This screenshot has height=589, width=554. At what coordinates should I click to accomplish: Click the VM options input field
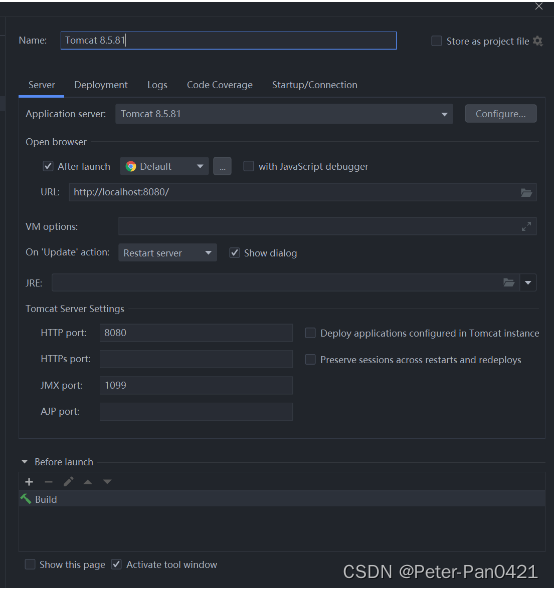327,227
